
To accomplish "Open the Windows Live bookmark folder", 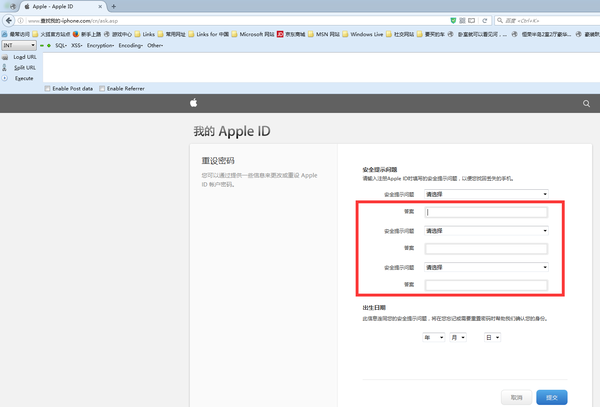I will pos(363,34).
